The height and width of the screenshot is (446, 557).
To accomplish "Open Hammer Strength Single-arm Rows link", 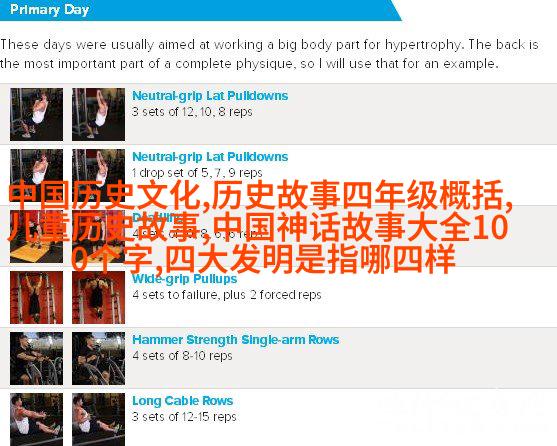I will point(236,340).
